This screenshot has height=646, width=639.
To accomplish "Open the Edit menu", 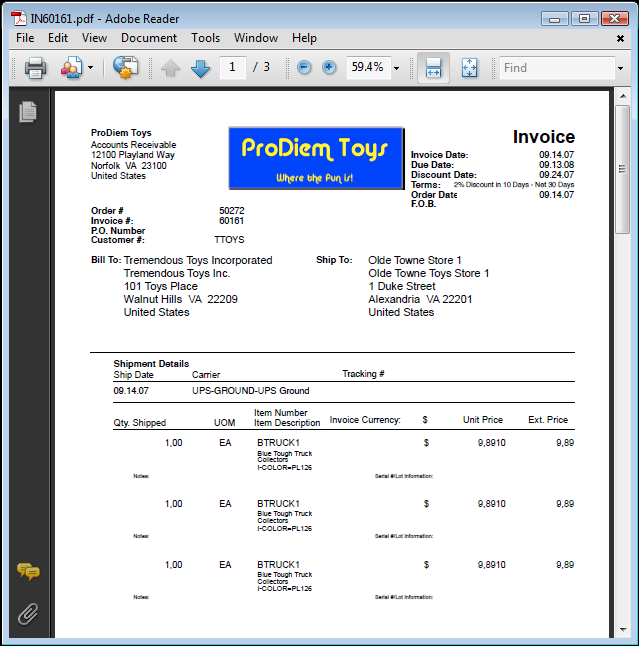I will [x=58, y=38].
